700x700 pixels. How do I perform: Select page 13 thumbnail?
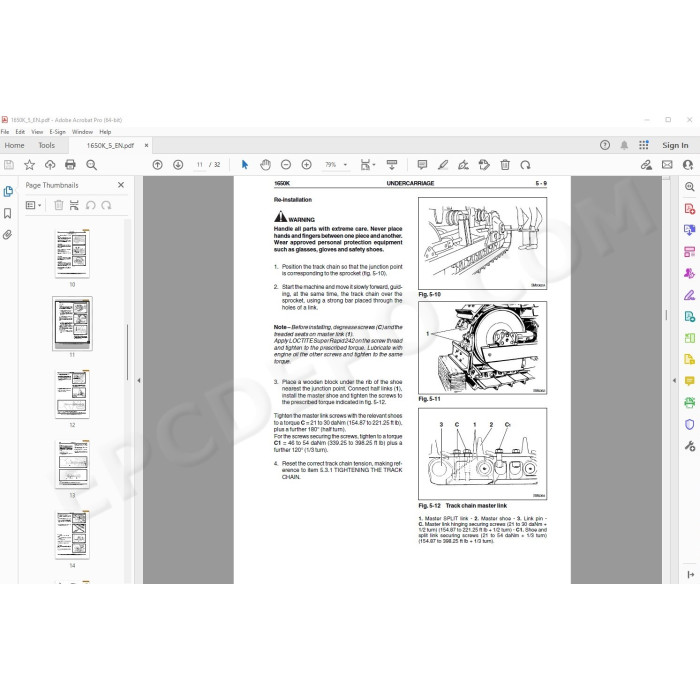[x=72, y=464]
